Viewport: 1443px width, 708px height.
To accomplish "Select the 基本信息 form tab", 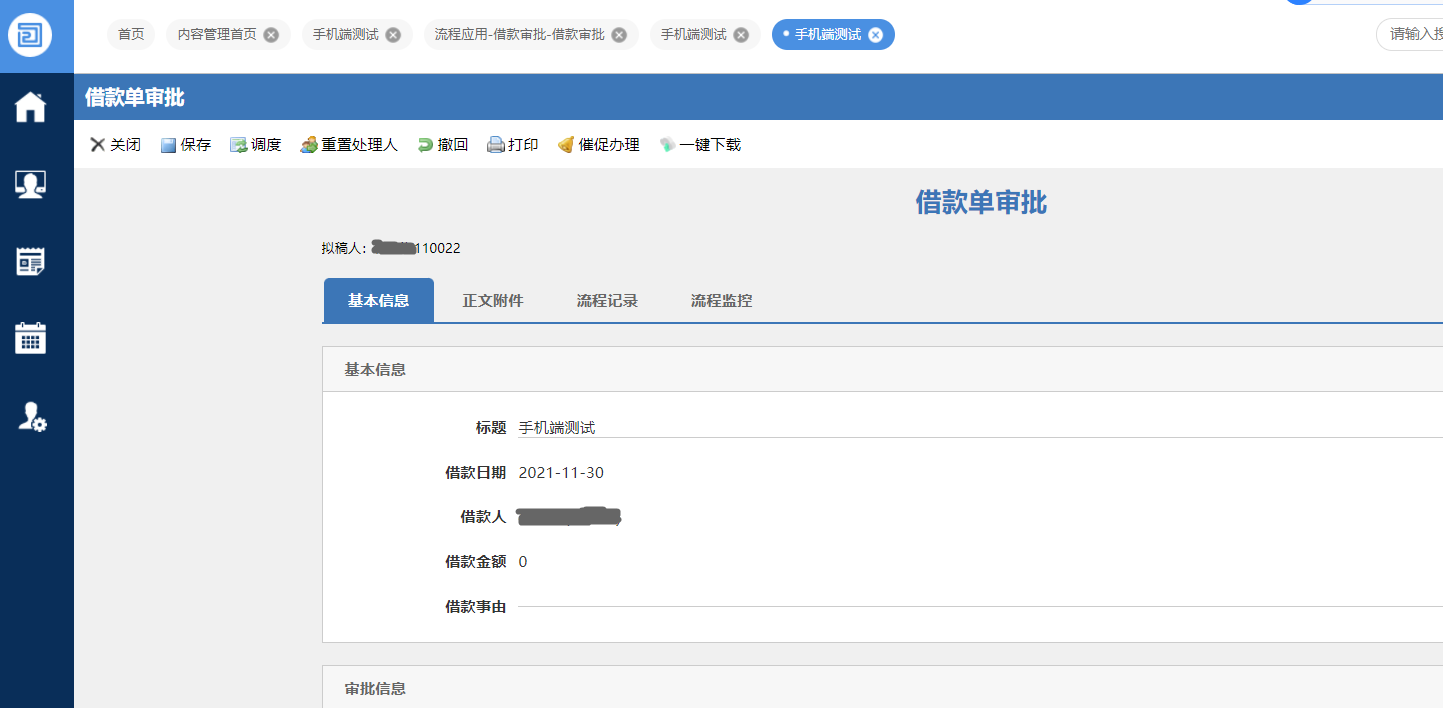I will (378, 300).
